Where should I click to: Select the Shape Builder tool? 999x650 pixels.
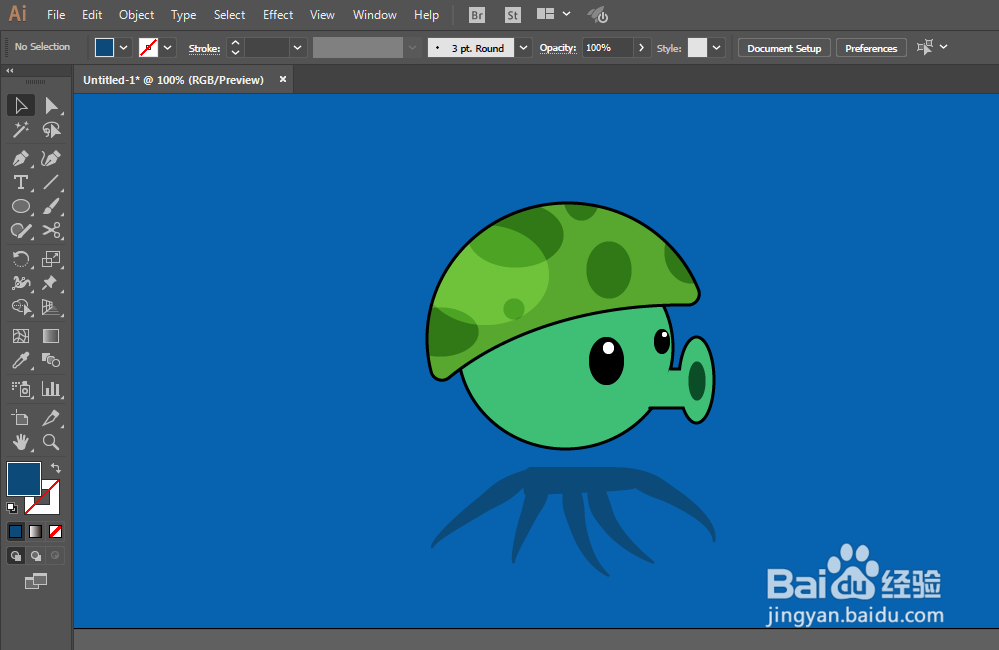pos(21,307)
